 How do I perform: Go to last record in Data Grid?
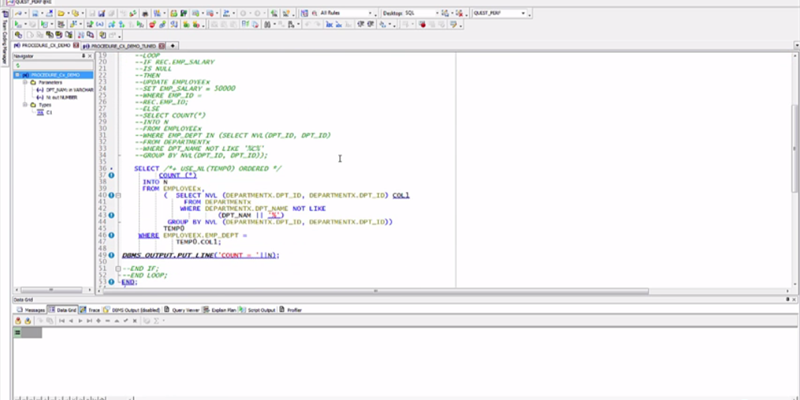[x=89, y=320]
